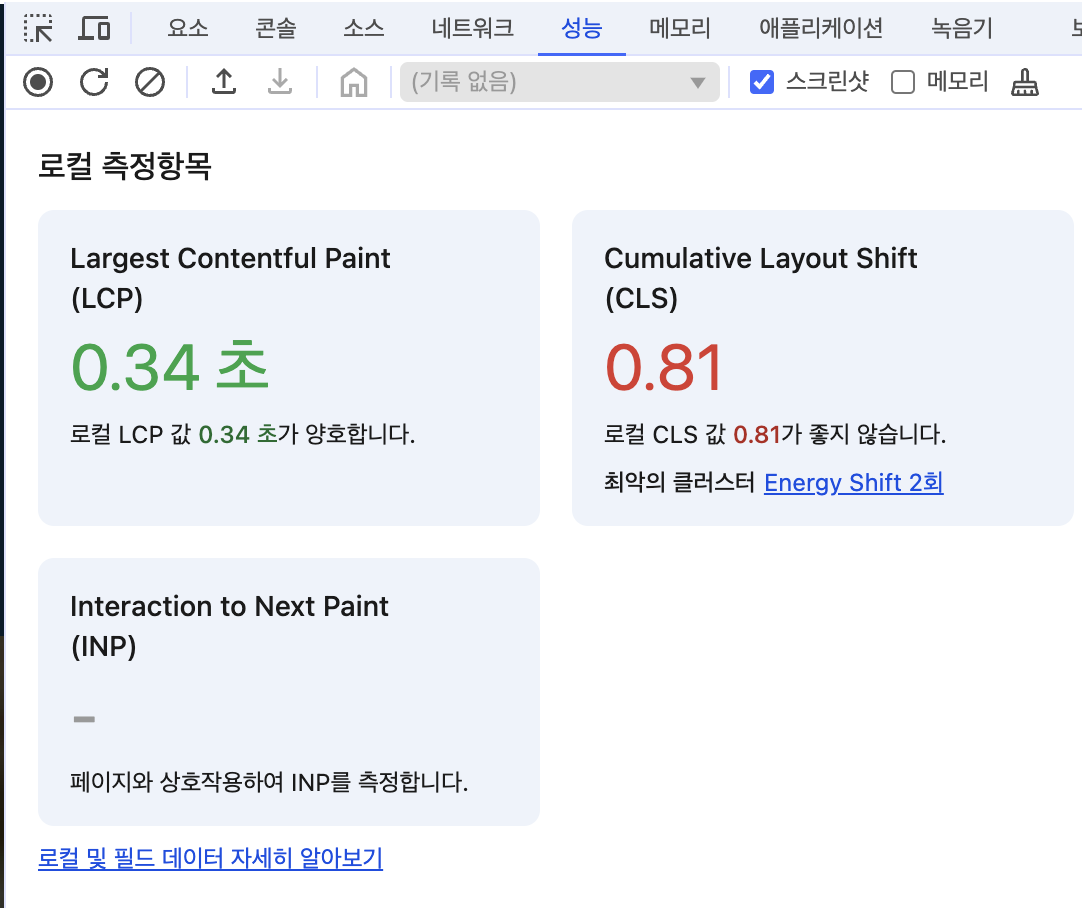Click the download profile icon
Image resolution: width=1082 pixels, height=908 pixels.
click(x=280, y=82)
